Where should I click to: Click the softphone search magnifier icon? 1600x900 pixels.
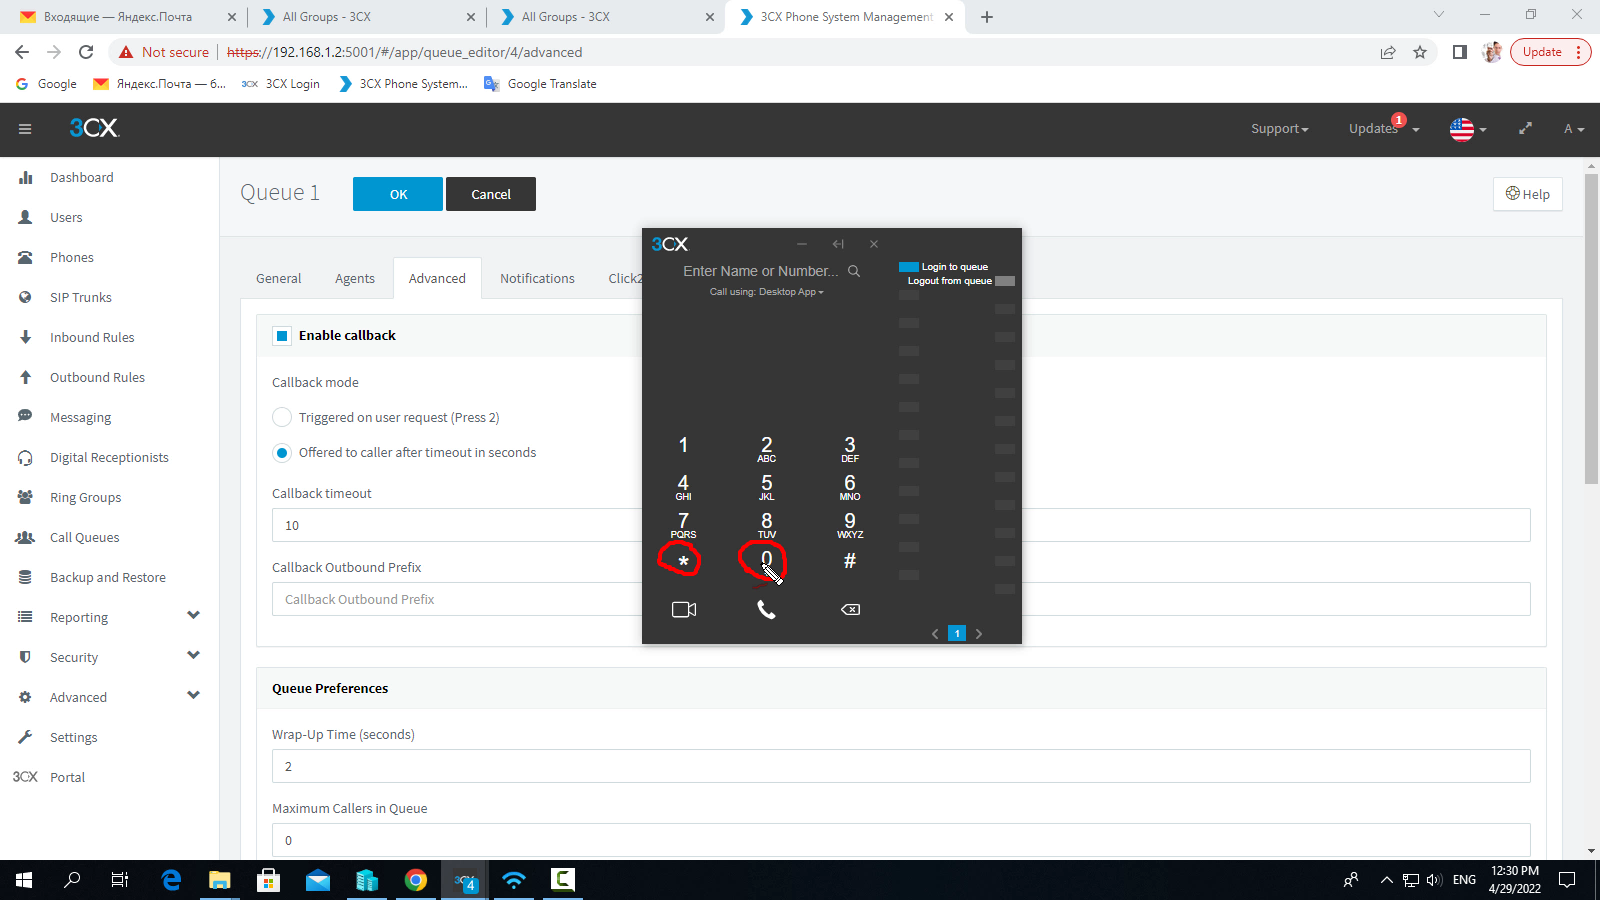point(854,271)
